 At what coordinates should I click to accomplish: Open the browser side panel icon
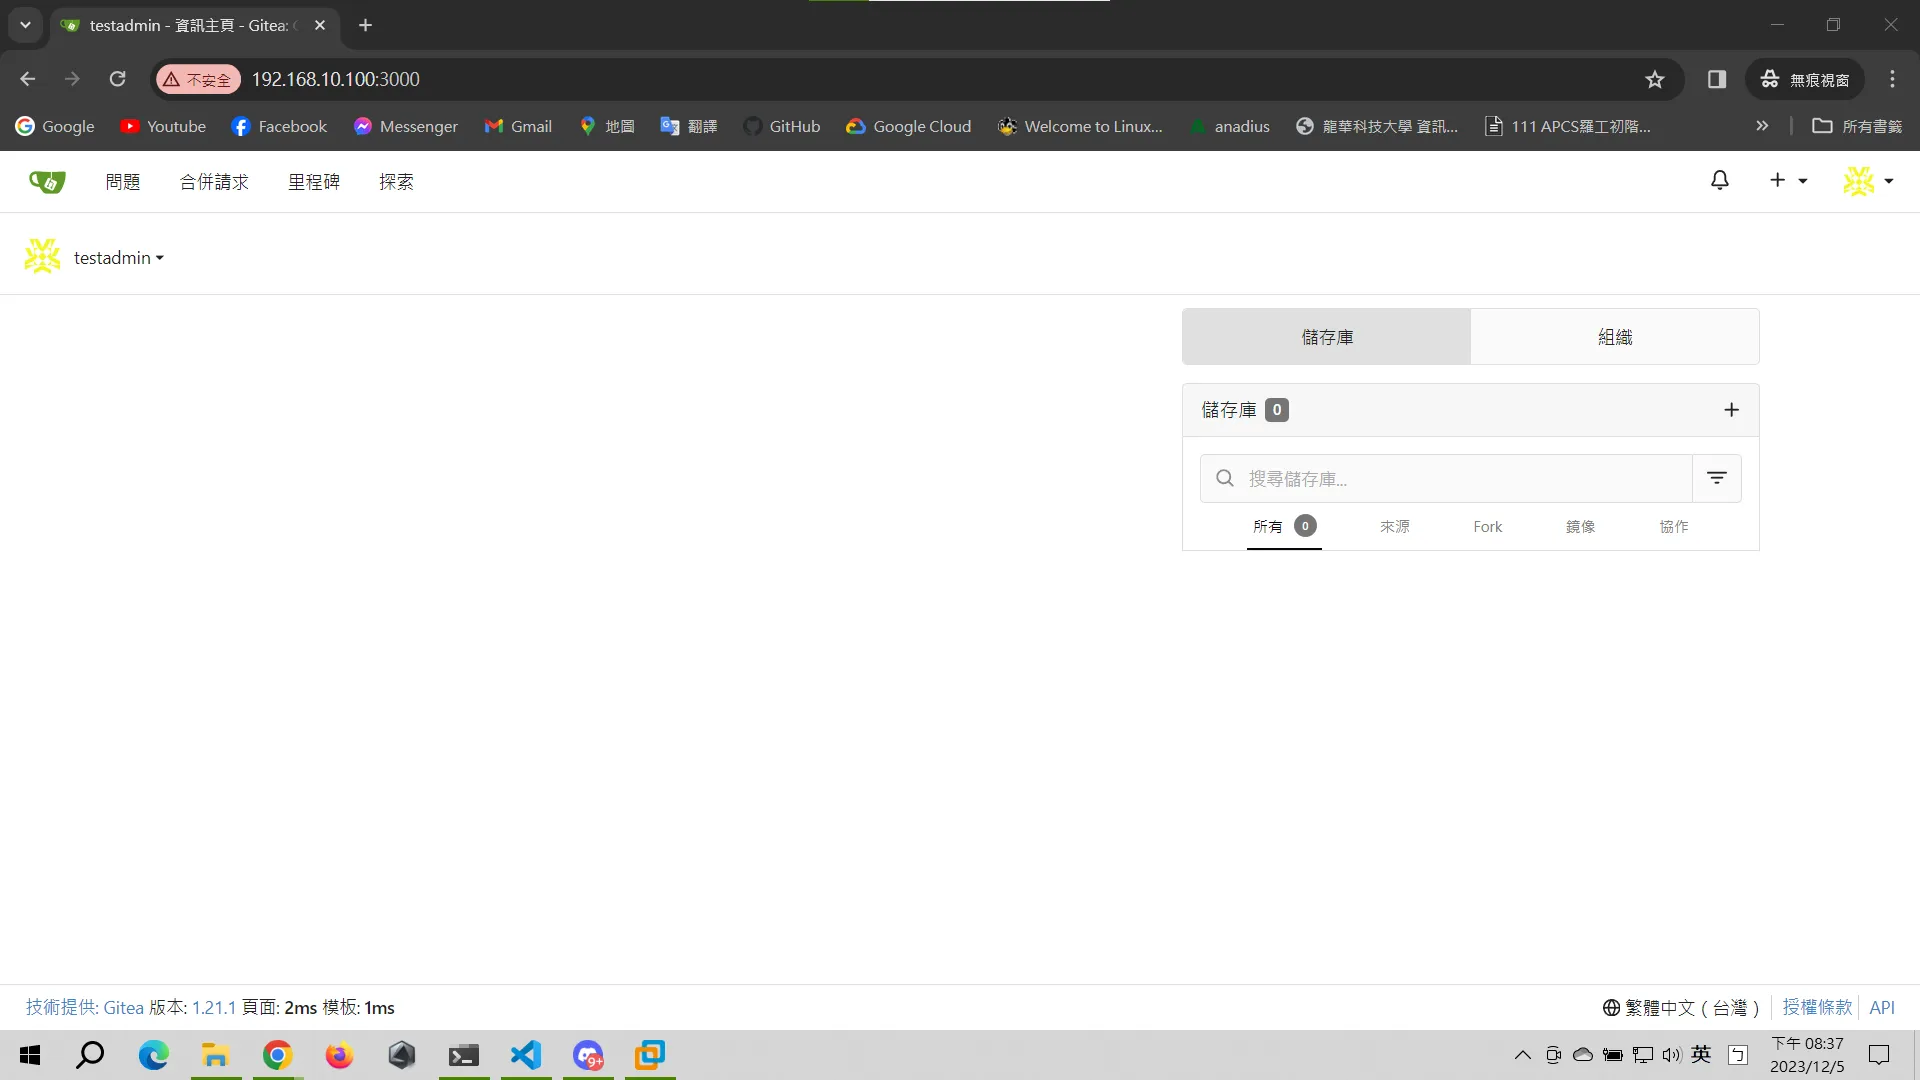pyautogui.click(x=1716, y=79)
